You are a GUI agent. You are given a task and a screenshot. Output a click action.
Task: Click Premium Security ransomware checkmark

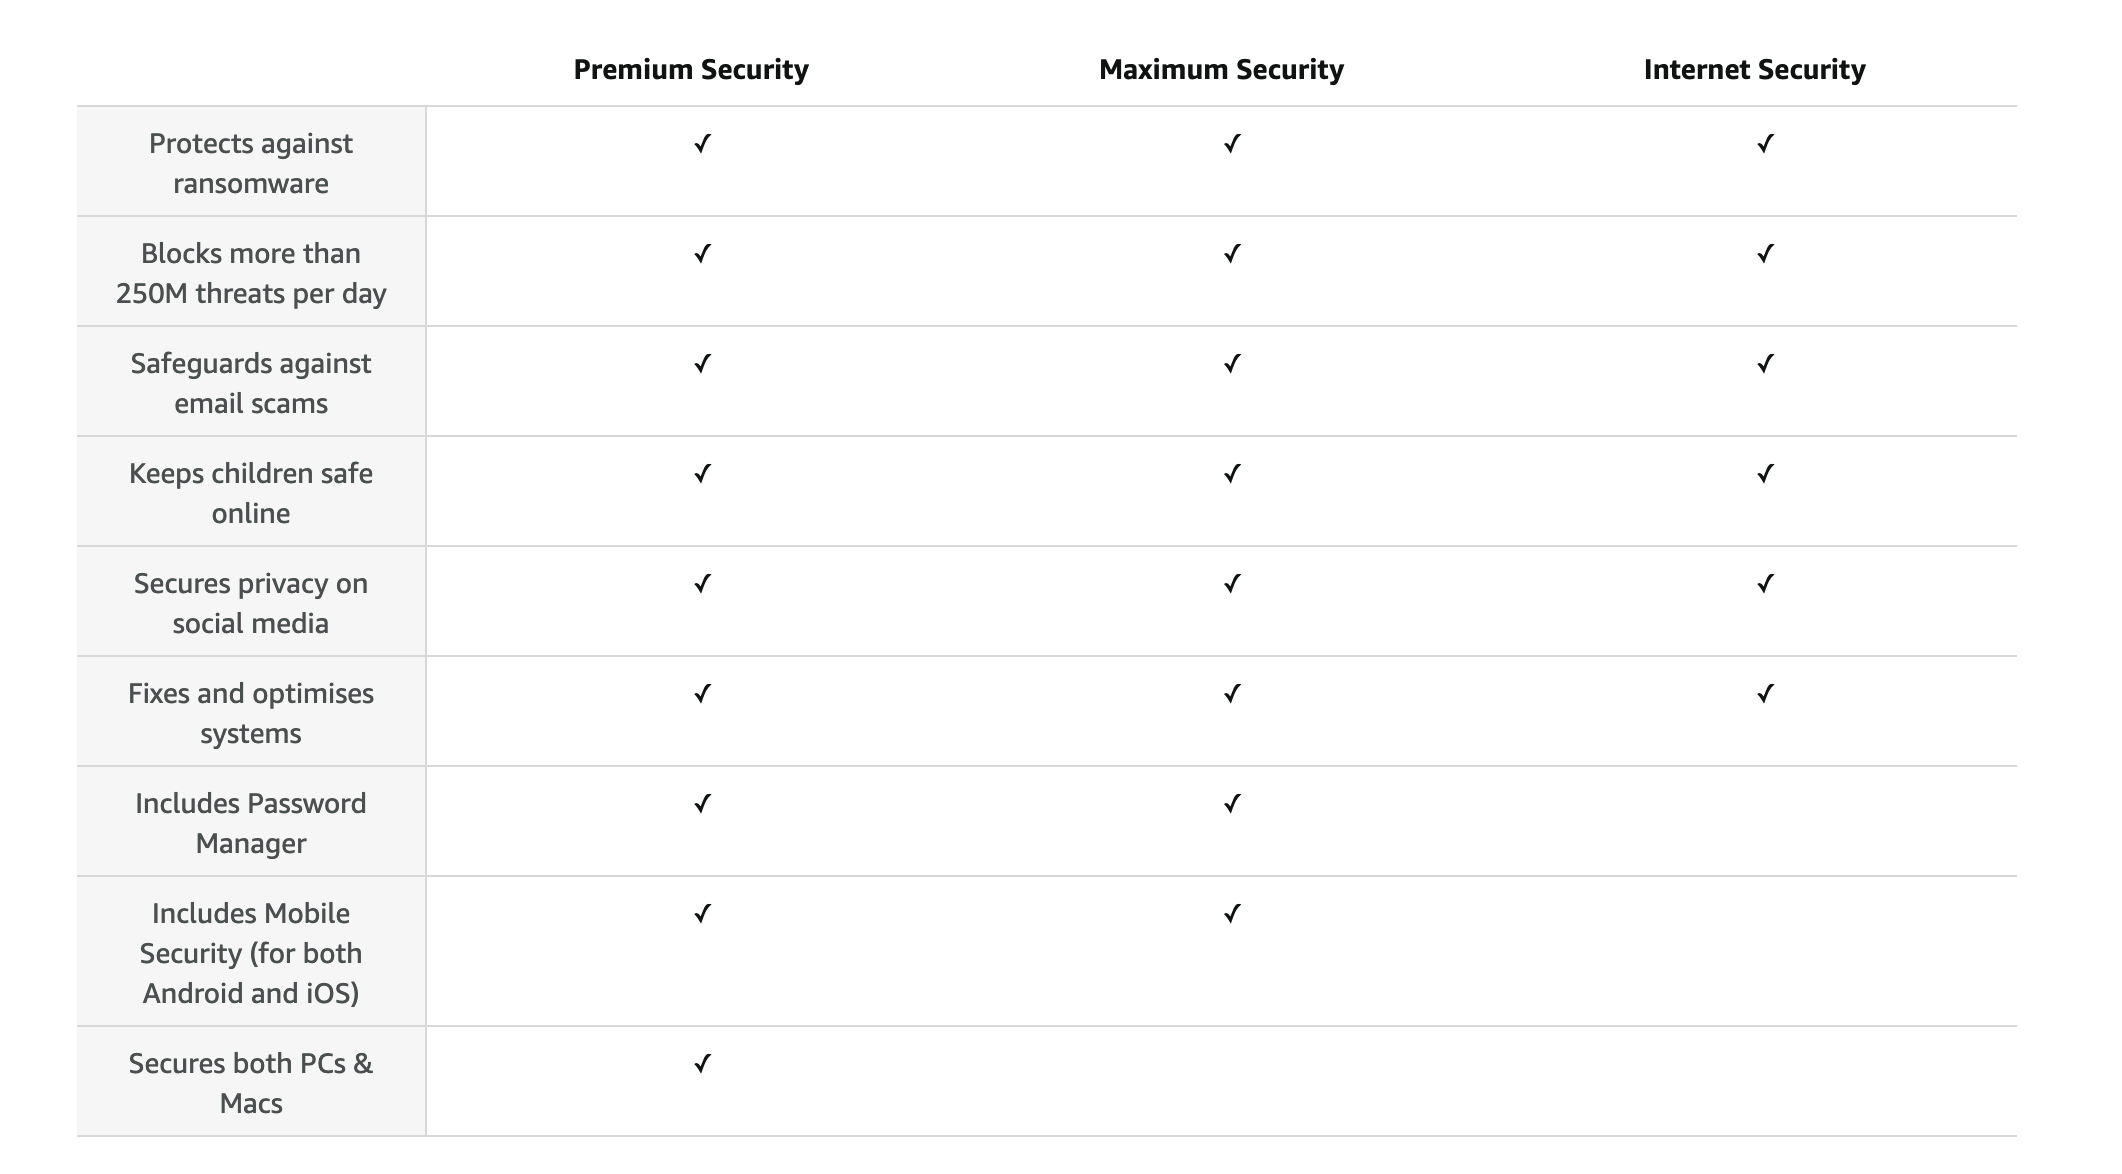coord(702,144)
